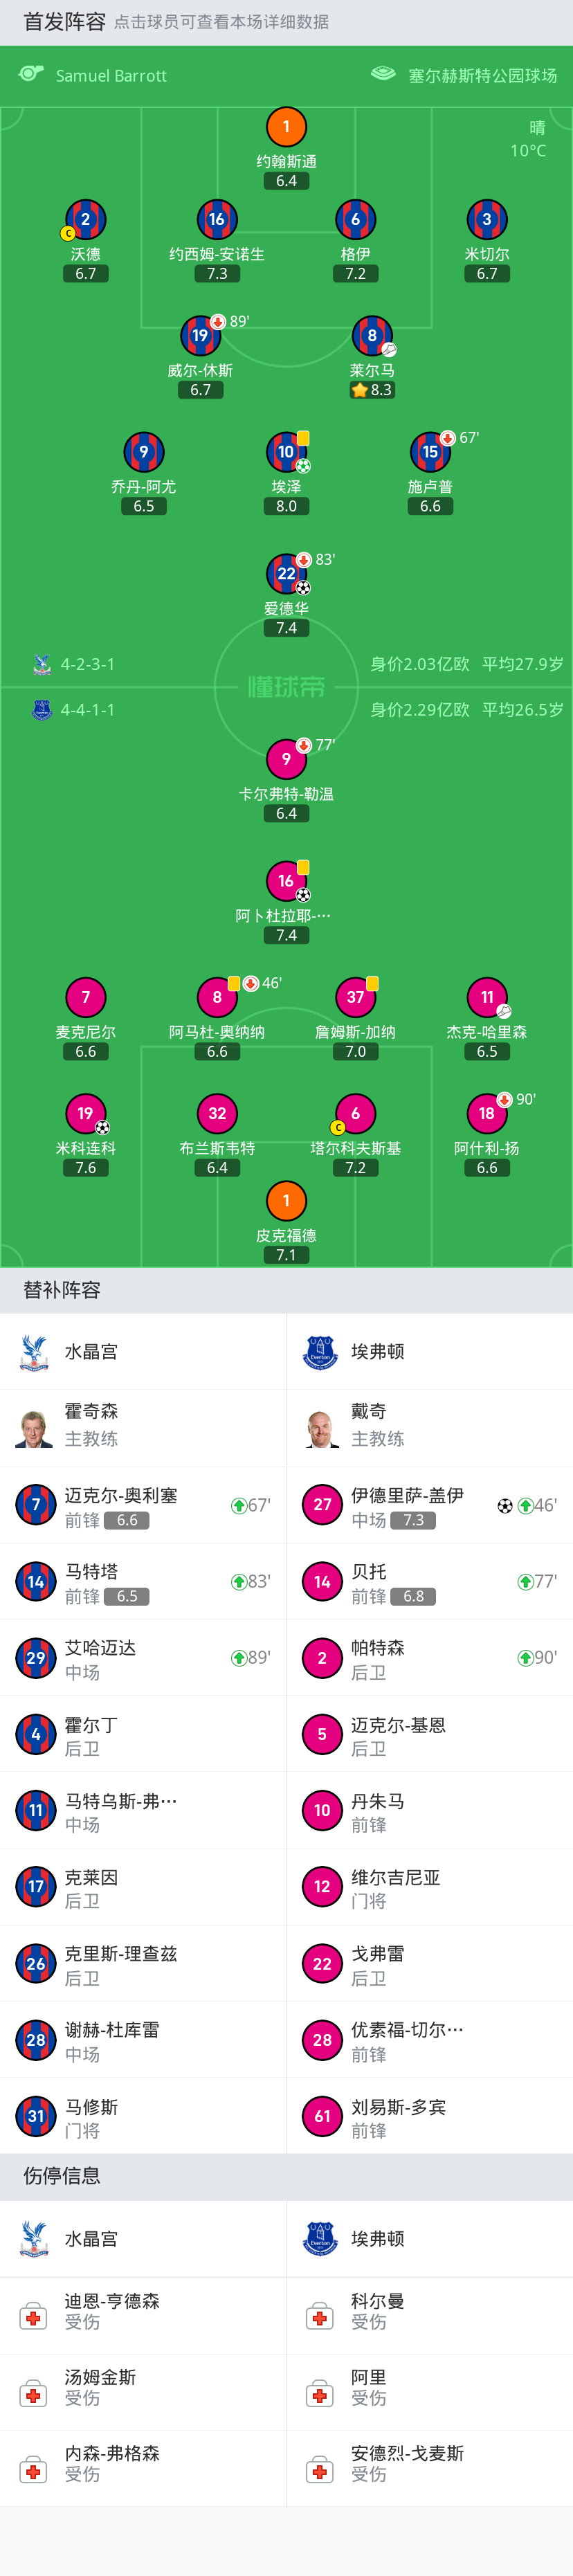The image size is (573, 2576).
Task: View coach 霍奇森's photo
Action: 34,1427
